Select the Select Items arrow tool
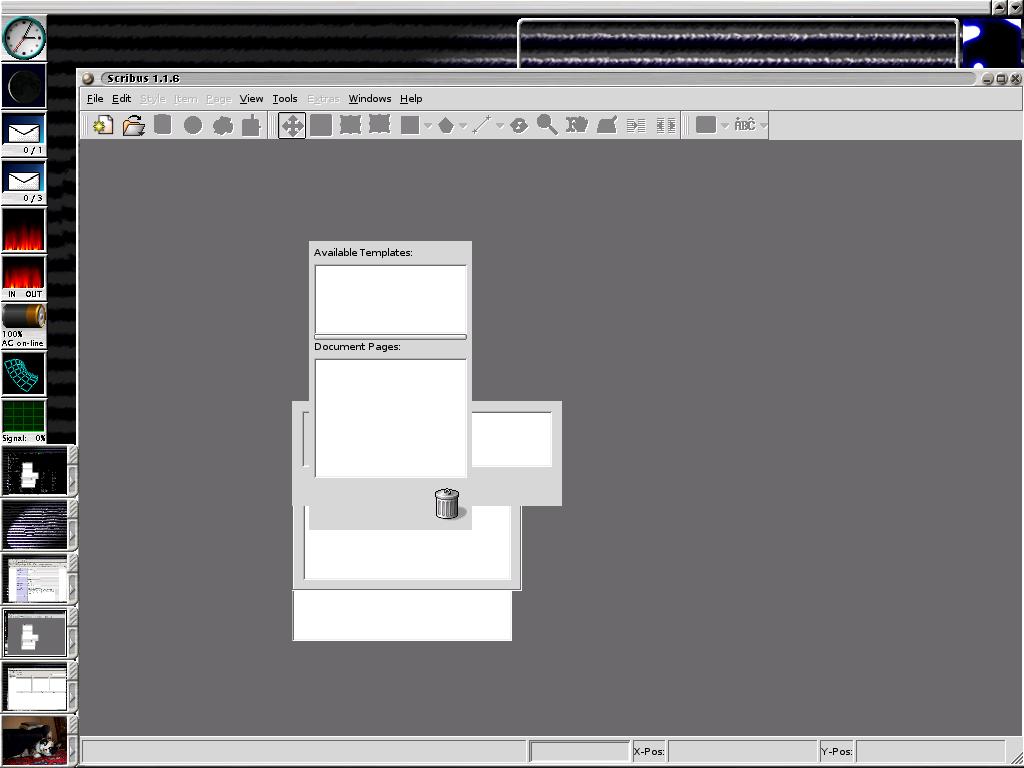Viewport: 1024px width, 768px height. (x=292, y=125)
